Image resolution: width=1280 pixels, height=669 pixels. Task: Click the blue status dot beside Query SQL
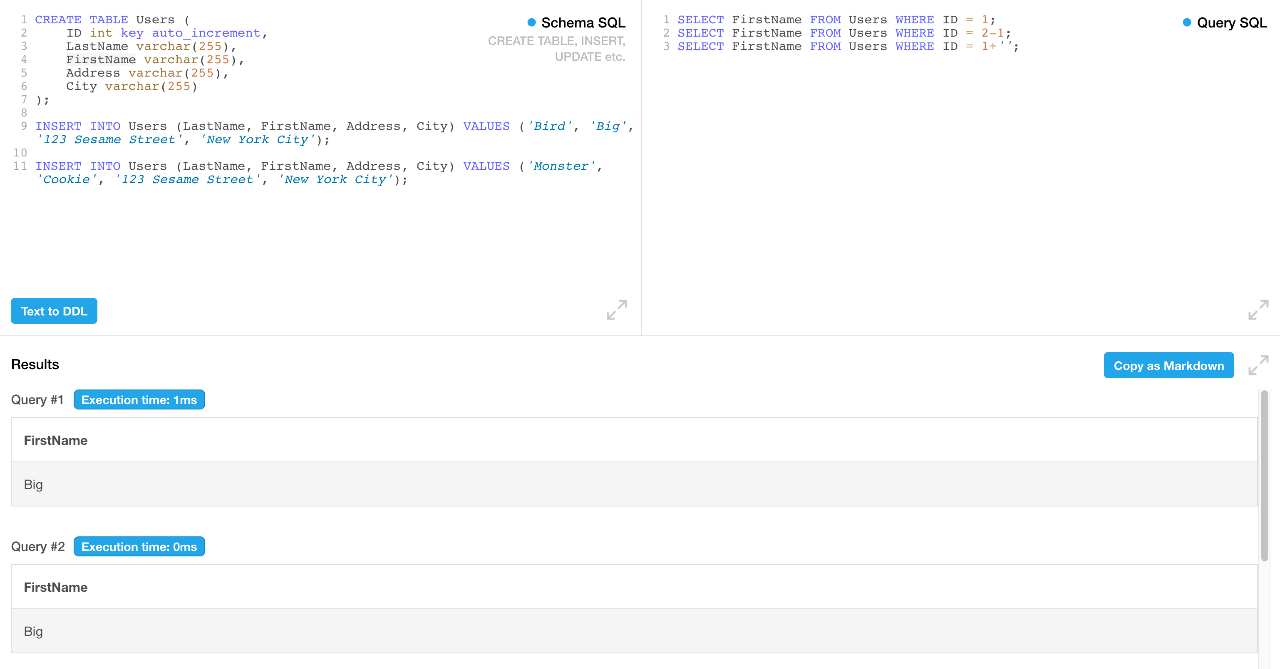point(1186,21)
